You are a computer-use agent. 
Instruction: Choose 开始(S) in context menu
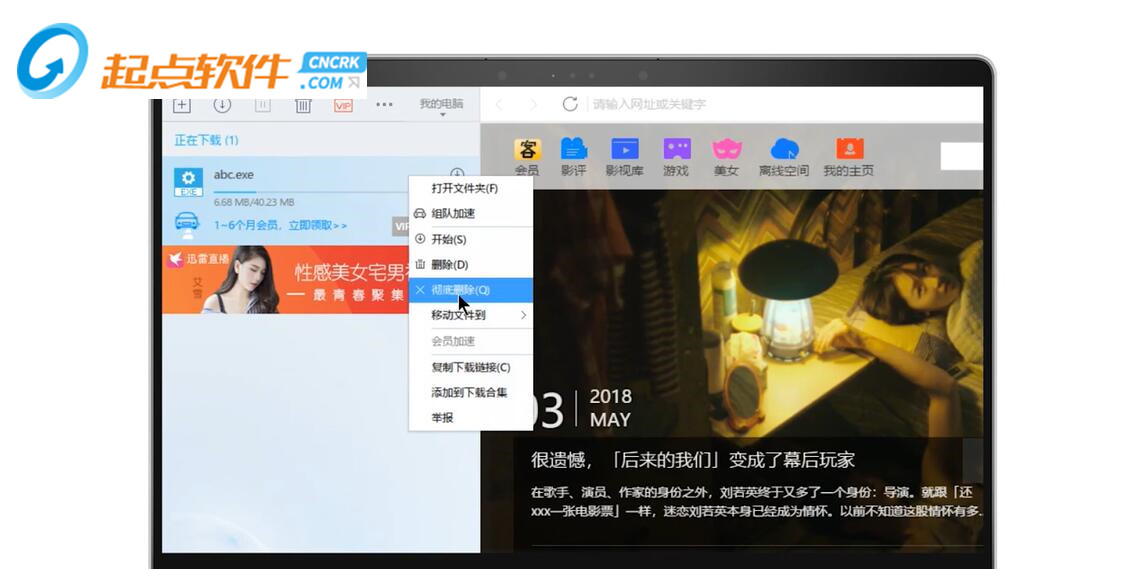[x=471, y=240]
